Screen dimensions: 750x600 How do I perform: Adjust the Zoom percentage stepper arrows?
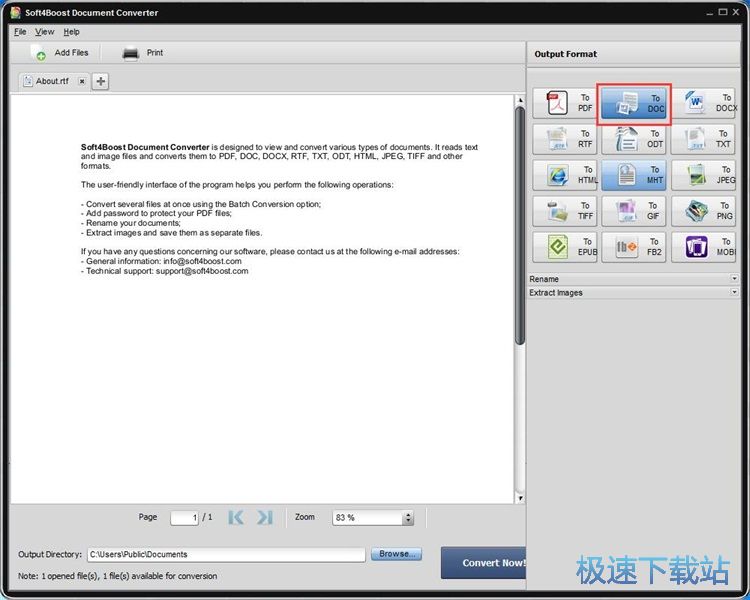click(408, 518)
